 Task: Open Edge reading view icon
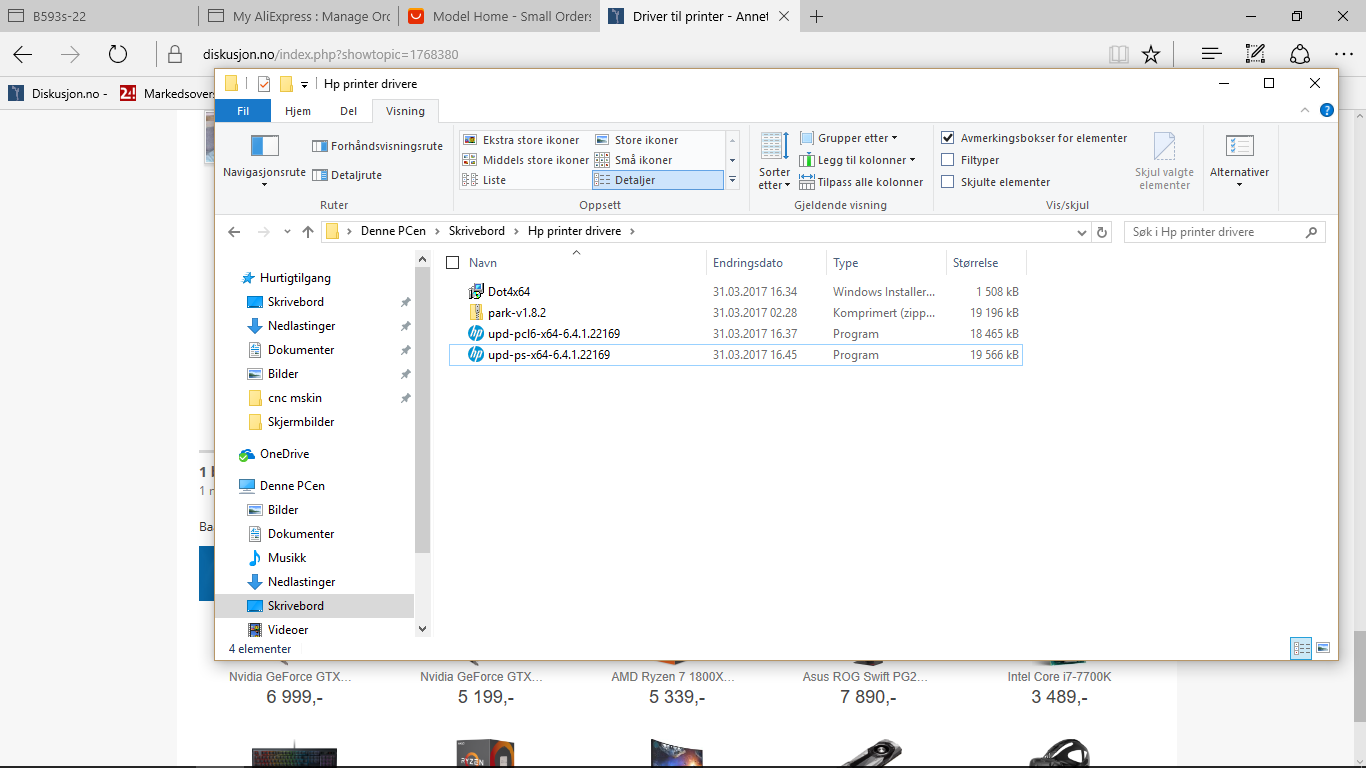(1118, 54)
